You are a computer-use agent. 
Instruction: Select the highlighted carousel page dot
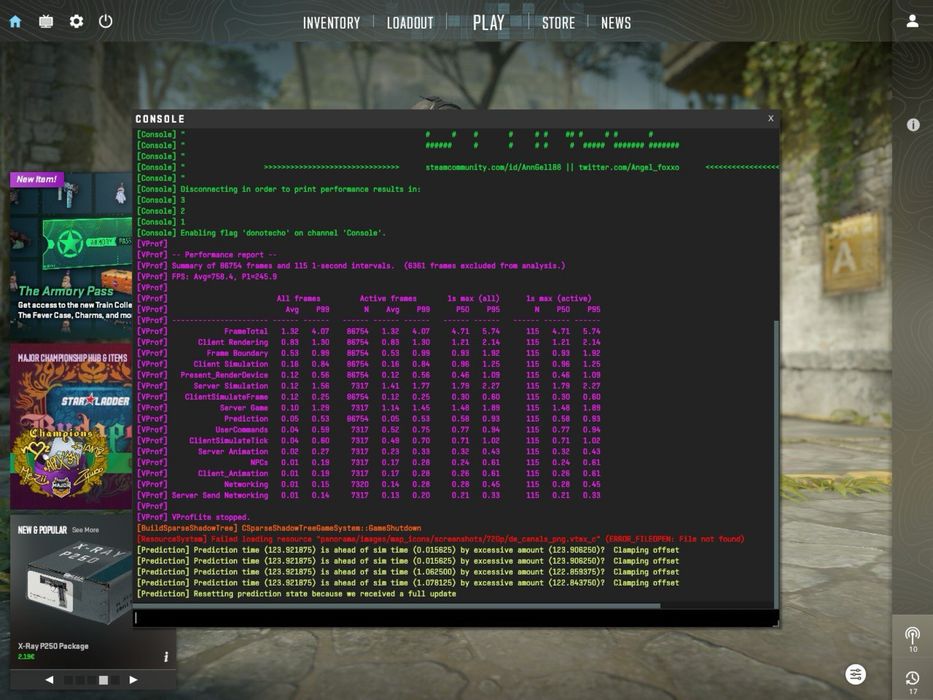[x=104, y=680]
